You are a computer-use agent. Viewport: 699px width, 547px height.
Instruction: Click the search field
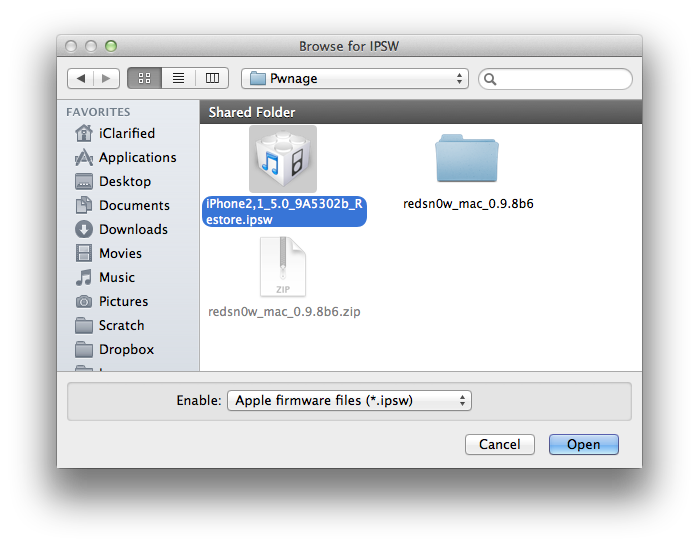[x=555, y=79]
